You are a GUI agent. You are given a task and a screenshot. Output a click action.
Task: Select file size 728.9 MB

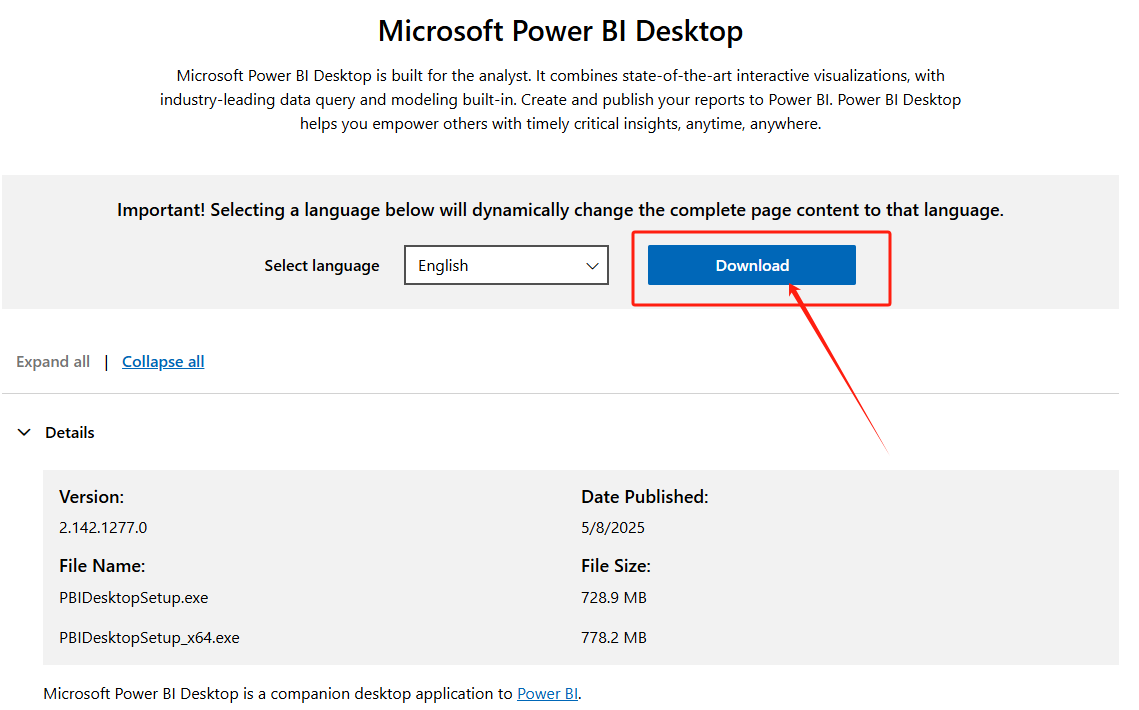(x=613, y=597)
